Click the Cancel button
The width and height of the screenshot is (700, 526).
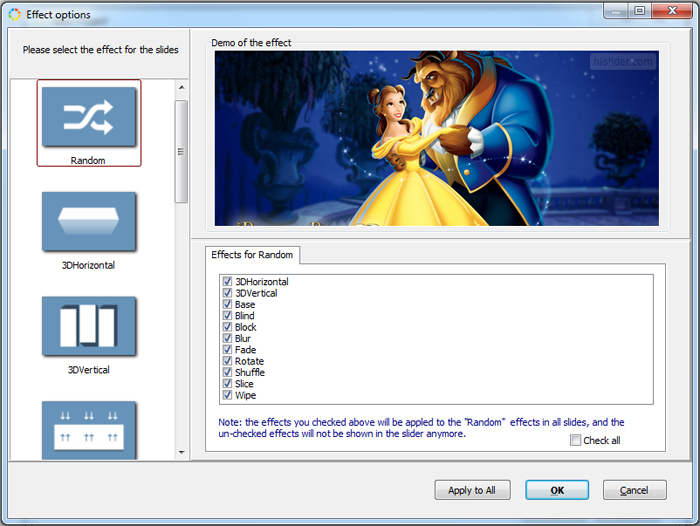pos(634,490)
